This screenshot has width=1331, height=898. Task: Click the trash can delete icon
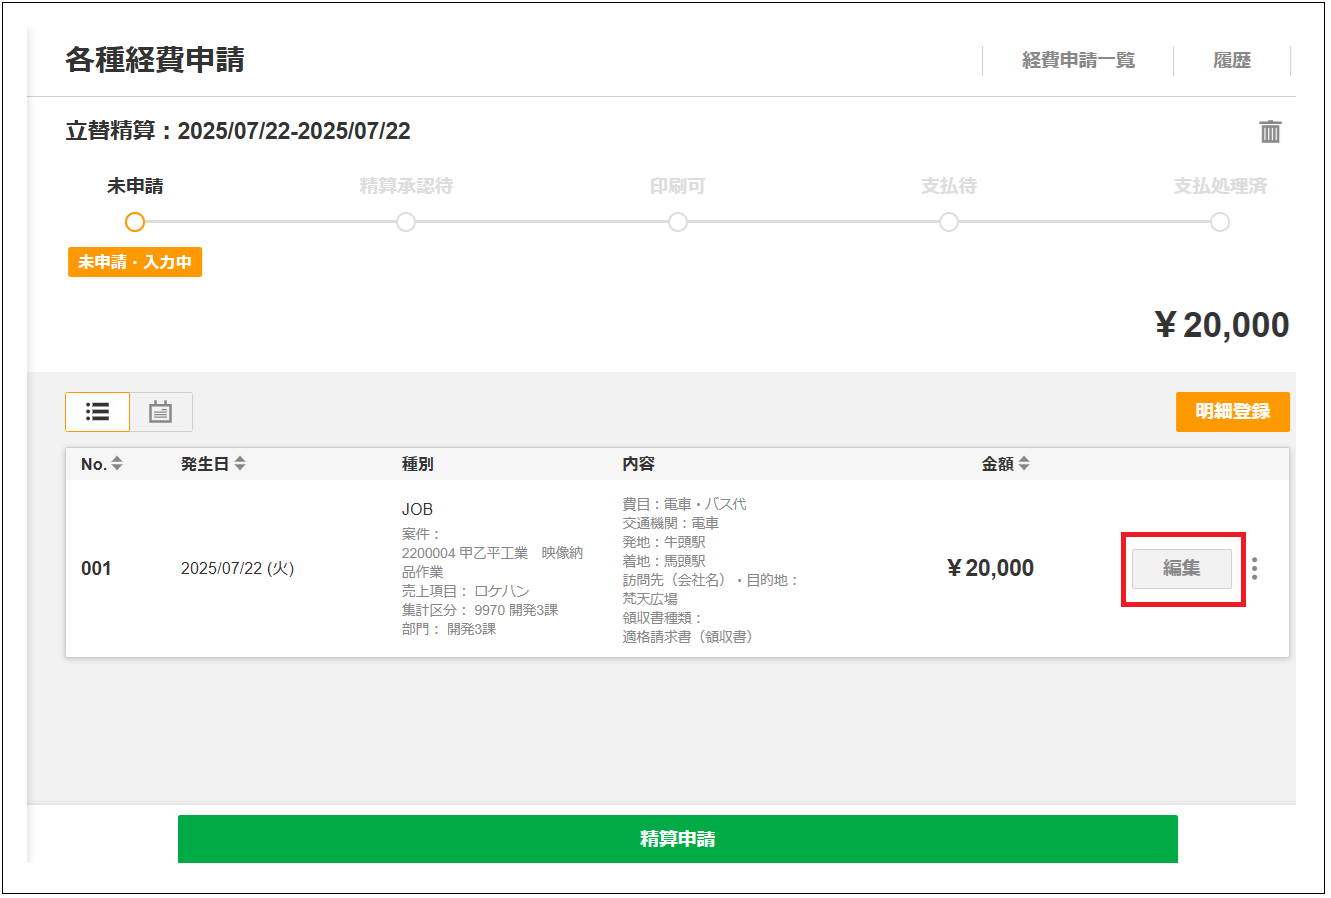tap(1270, 132)
